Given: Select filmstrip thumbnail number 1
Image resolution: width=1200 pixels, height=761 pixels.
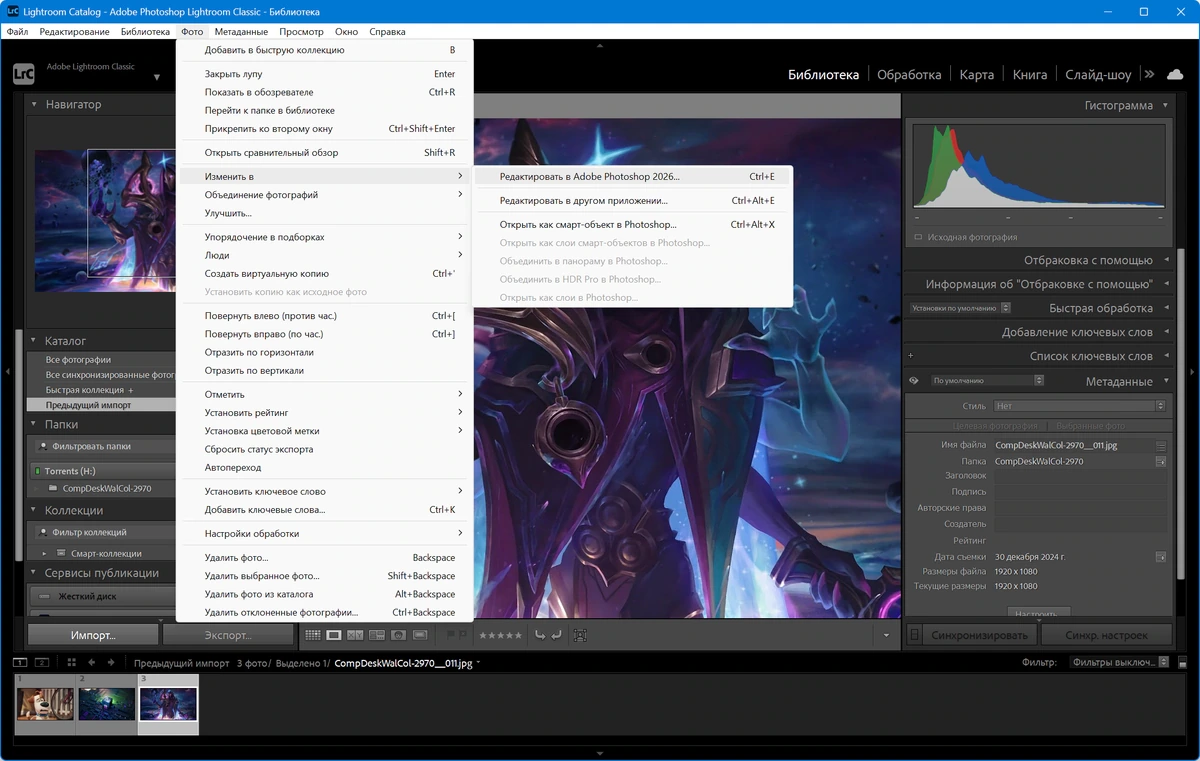Looking at the screenshot, I should point(45,703).
